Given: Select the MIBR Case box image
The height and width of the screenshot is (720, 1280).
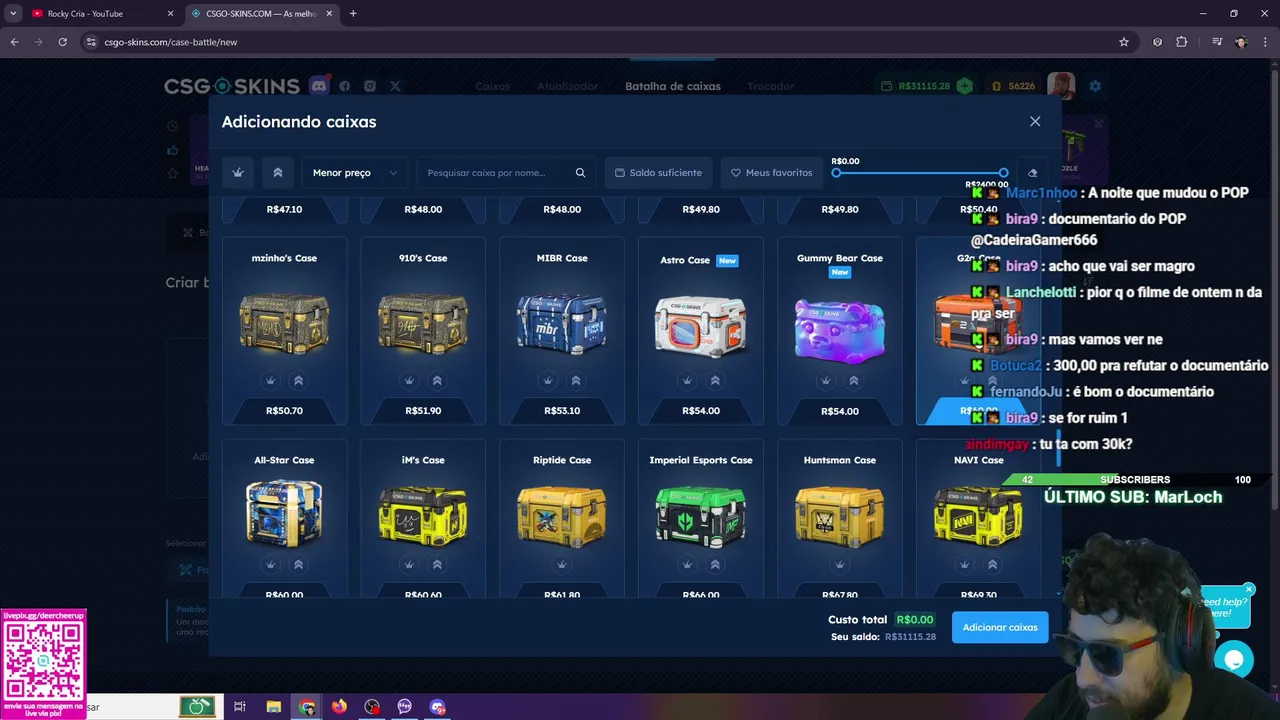Looking at the screenshot, I should click(x=562, y=323).
